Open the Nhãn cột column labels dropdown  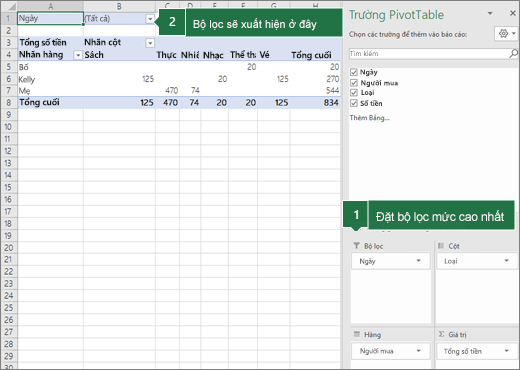[150, 43]
